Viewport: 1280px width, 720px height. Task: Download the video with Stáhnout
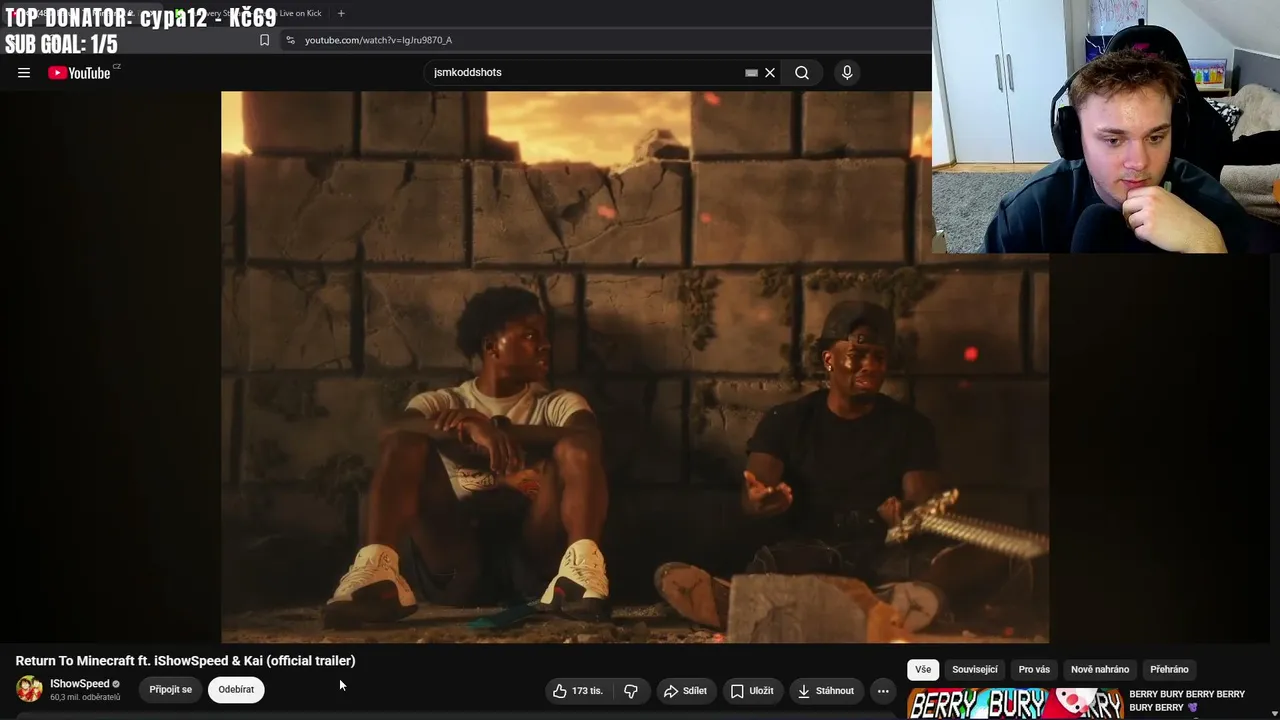tap(826, 690)
